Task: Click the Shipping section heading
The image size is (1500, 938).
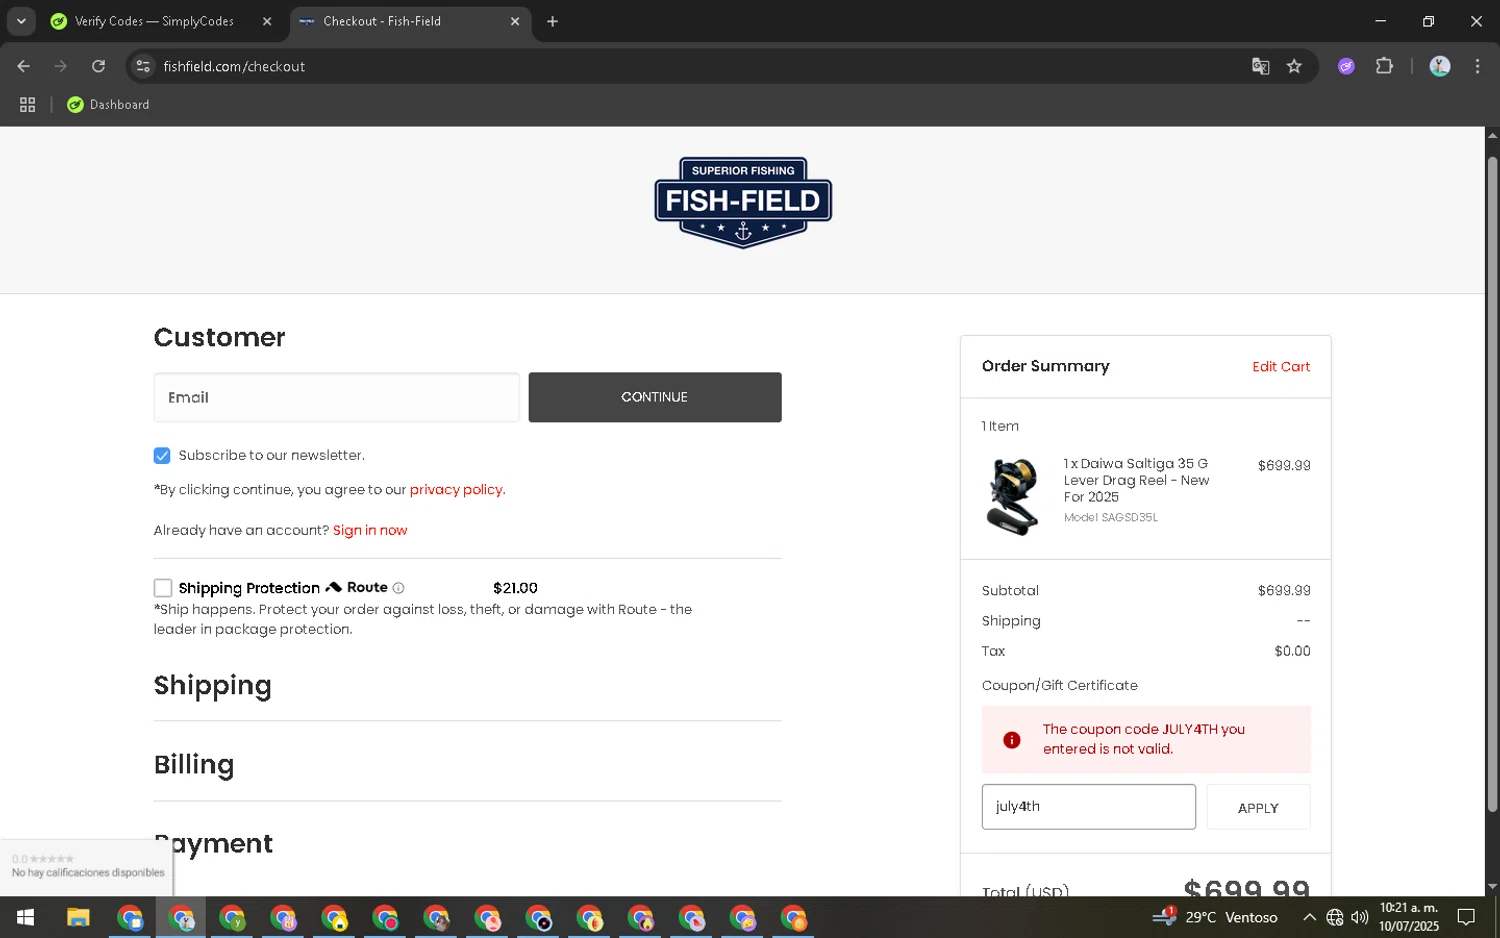Action: (213, 686)
